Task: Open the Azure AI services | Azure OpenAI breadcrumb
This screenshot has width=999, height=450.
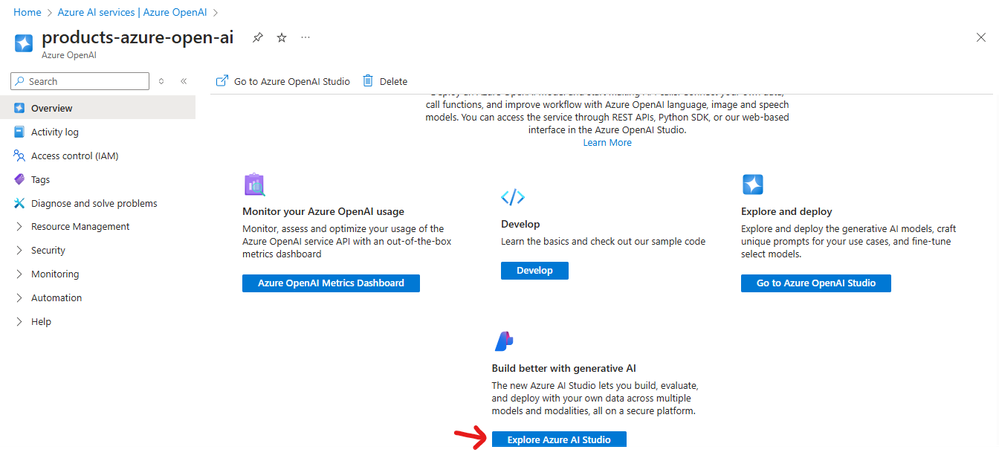Action: 132,11
